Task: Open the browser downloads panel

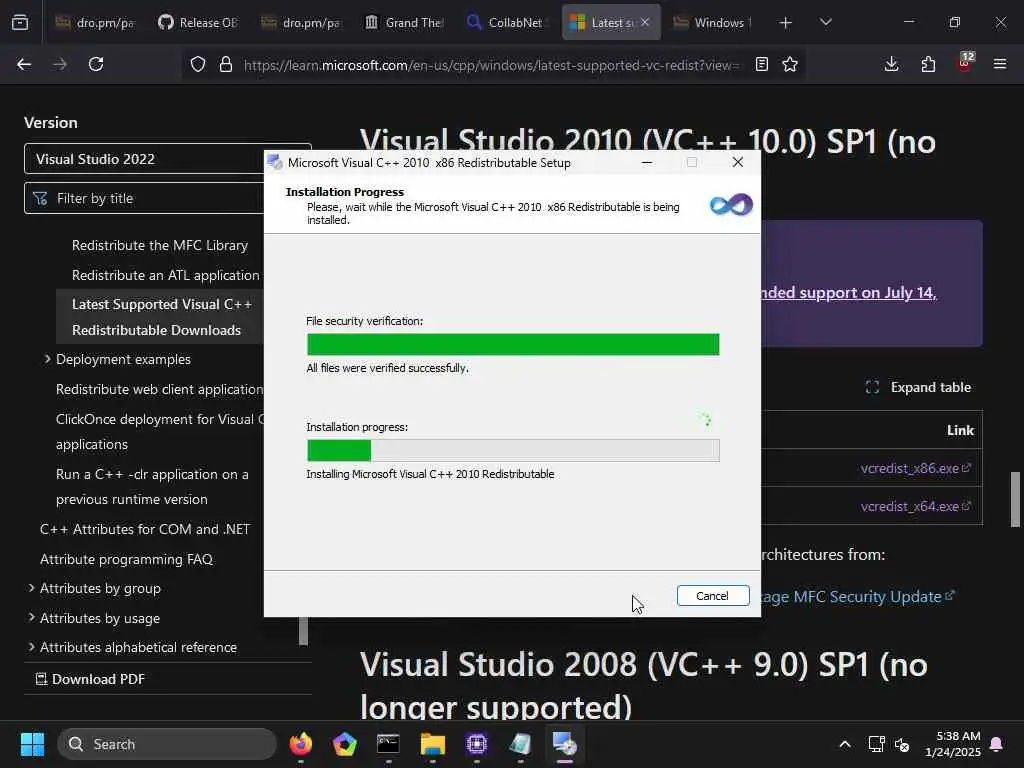Action: [x=891, y=64]
